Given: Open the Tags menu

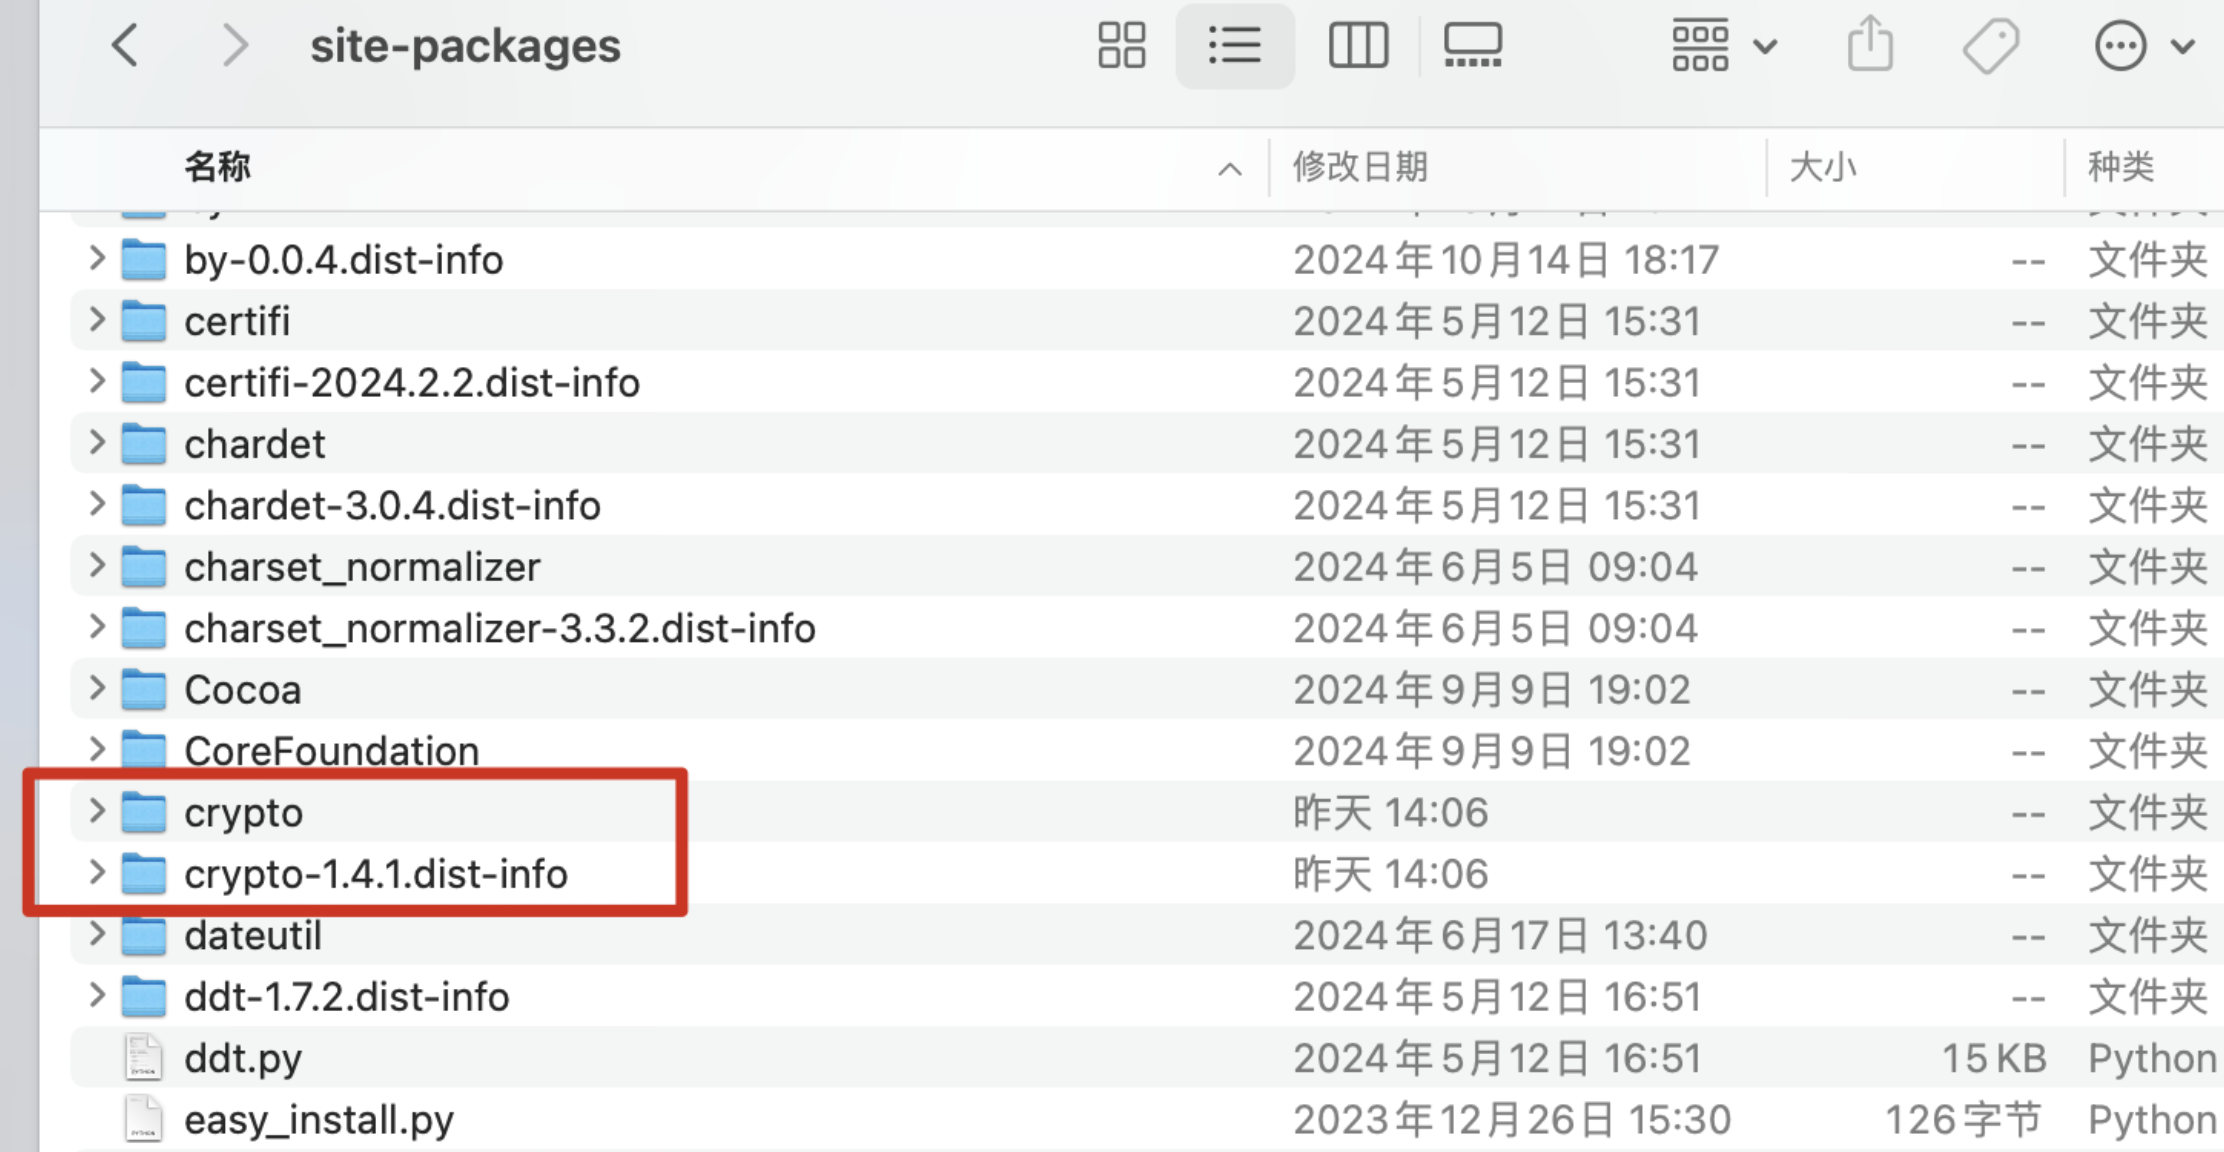Looking at the screenshot, I should click(1990, 45).
